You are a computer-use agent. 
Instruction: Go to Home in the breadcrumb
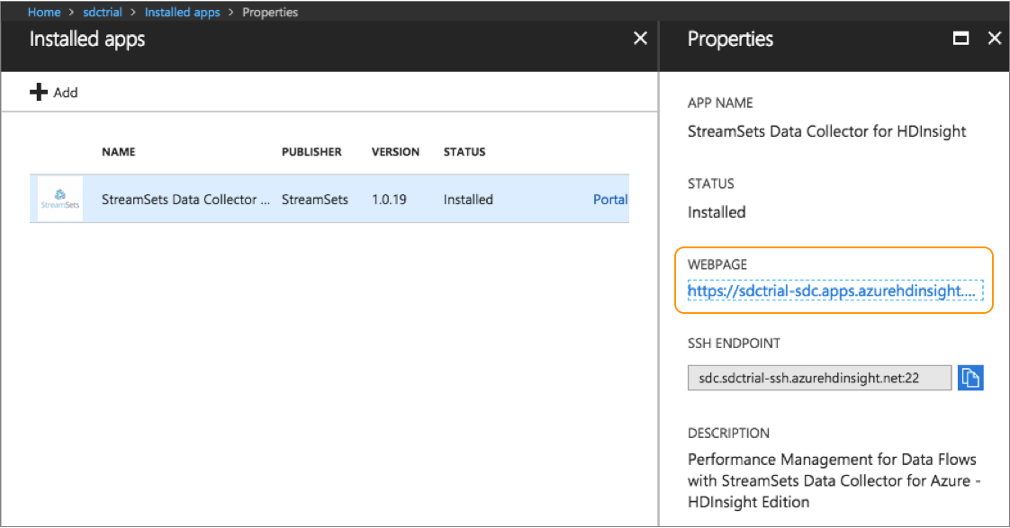(x=44, y=12)
